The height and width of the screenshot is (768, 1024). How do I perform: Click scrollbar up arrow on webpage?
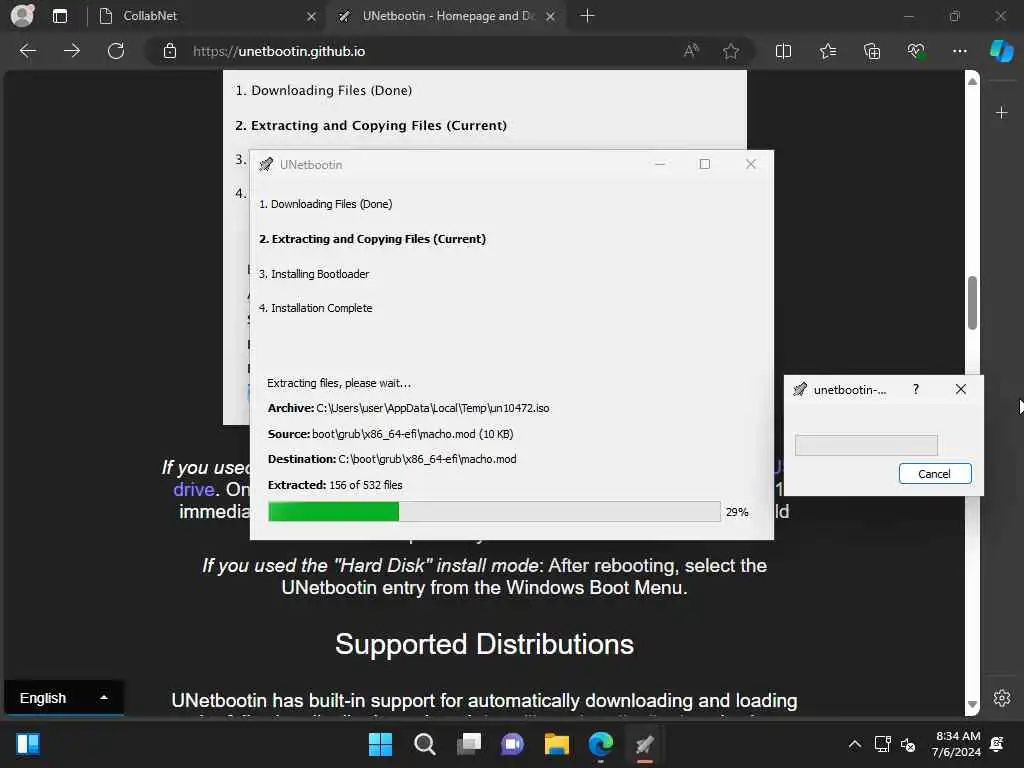tap(972, 81)
